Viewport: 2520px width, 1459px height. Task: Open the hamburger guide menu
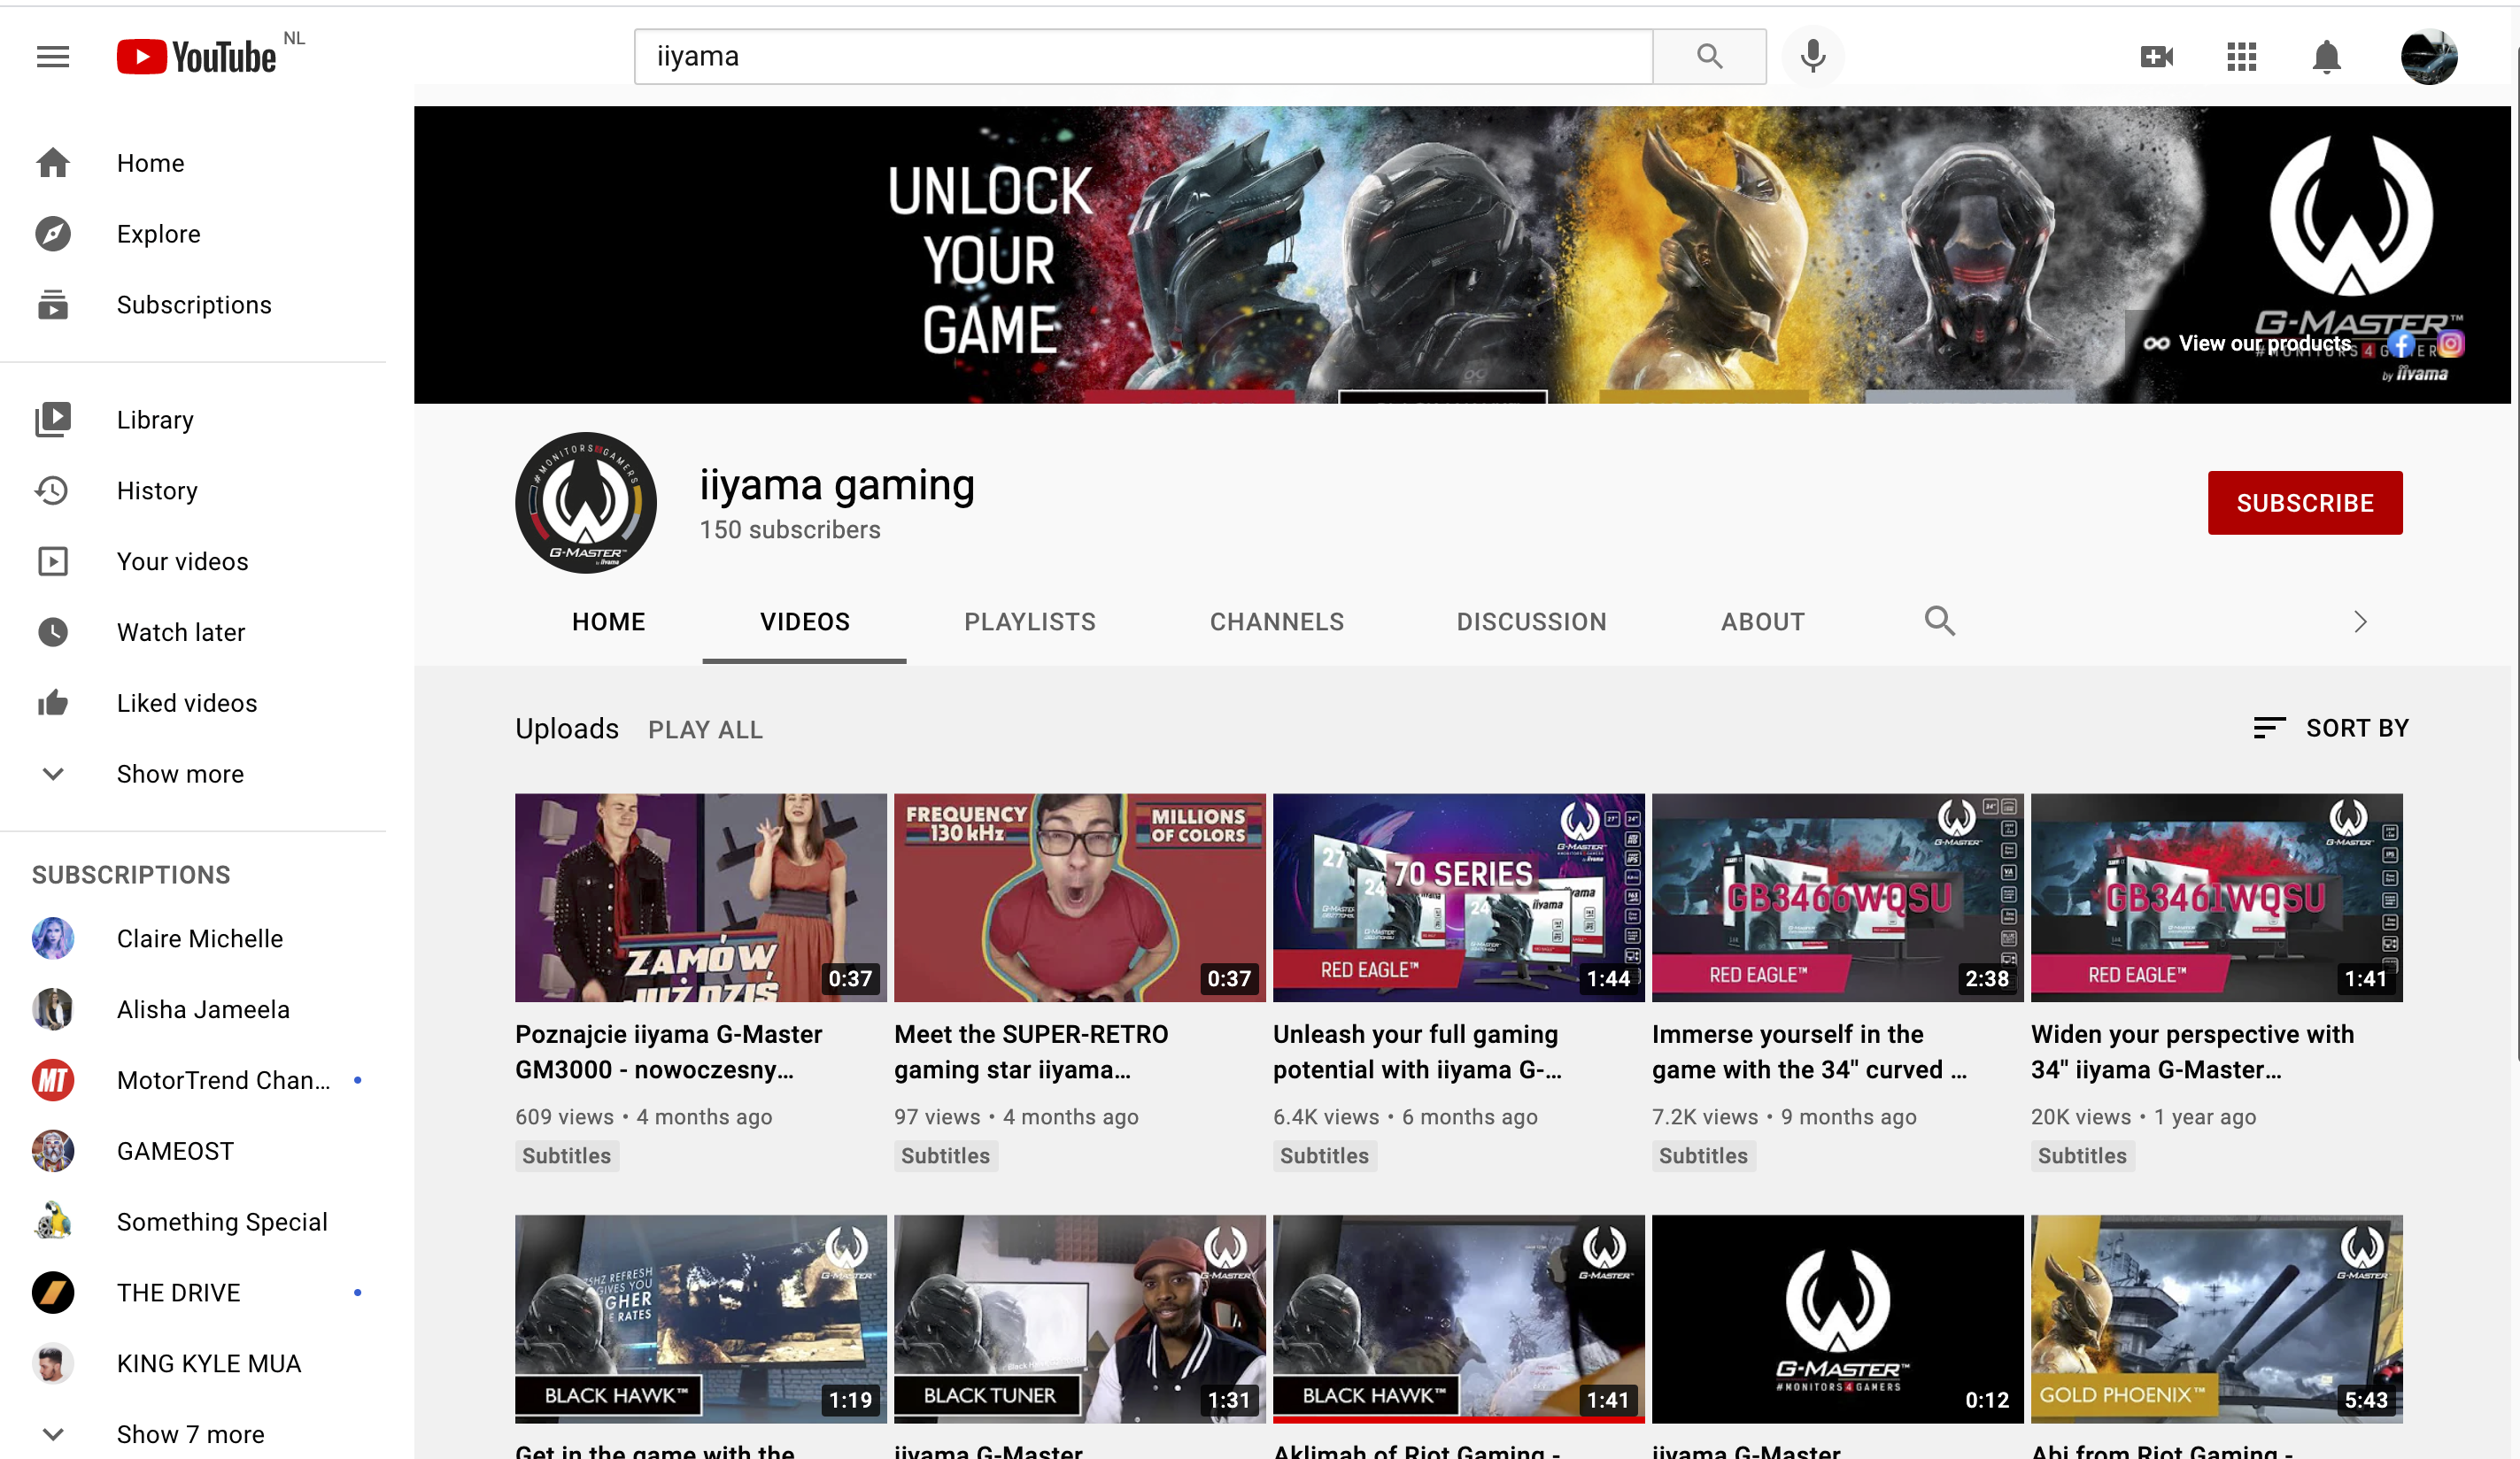(x=53, y=57)
